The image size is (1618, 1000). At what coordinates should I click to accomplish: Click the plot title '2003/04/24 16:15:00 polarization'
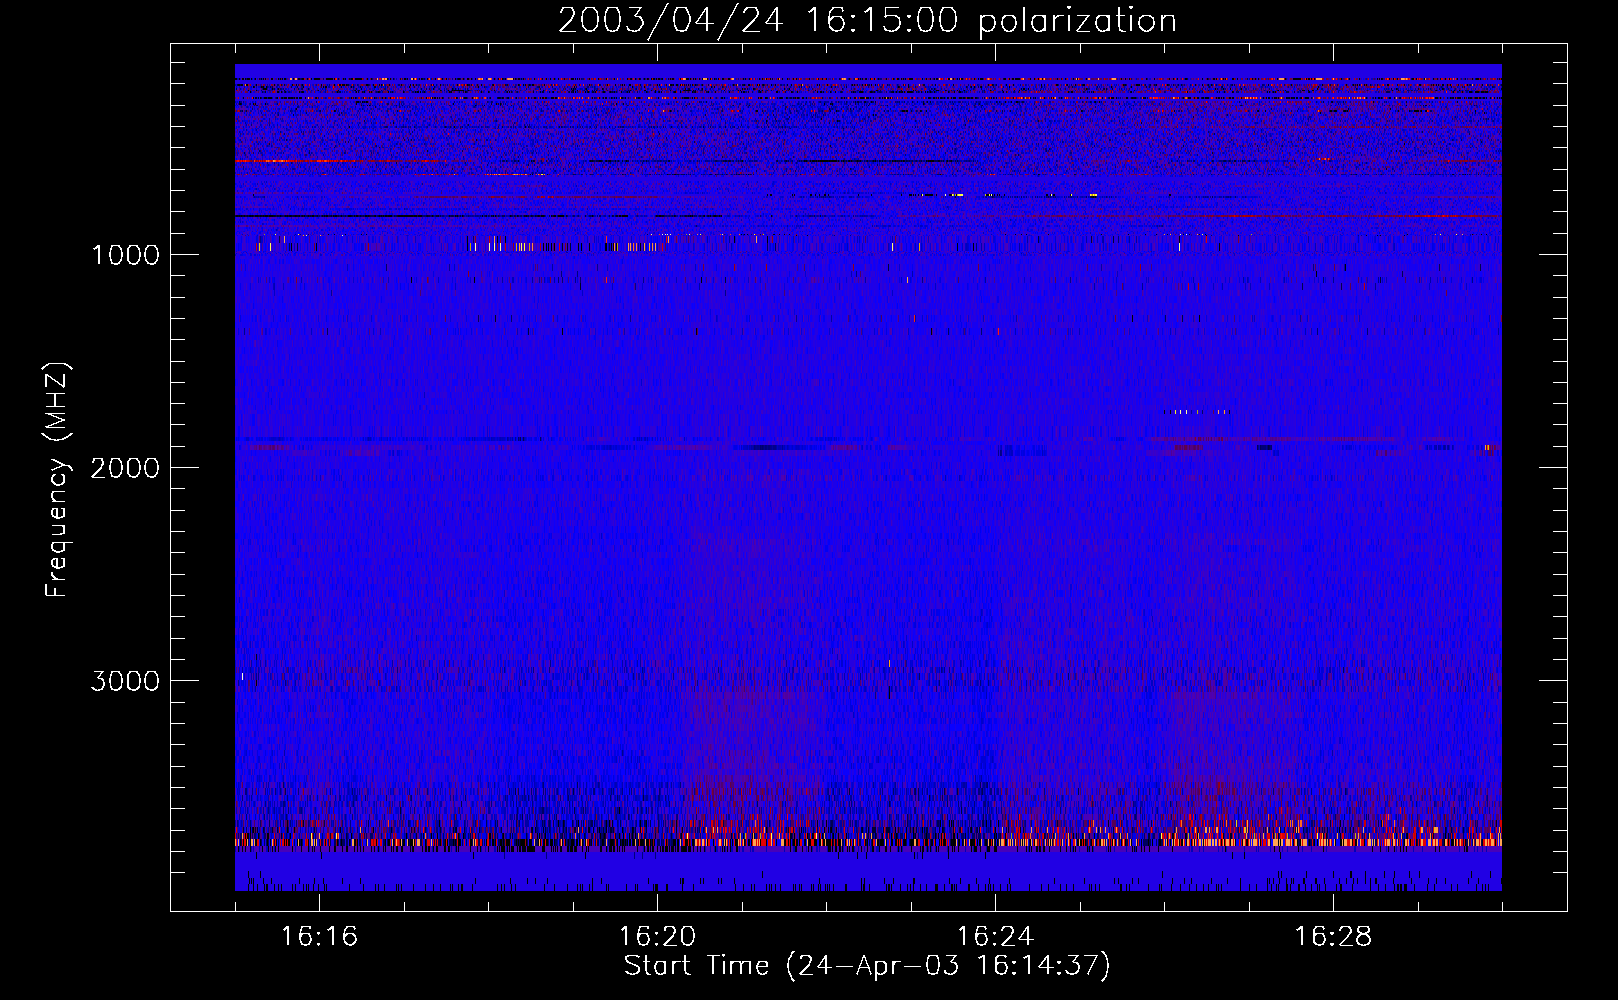pyautogui.click(x=867, y=21)
